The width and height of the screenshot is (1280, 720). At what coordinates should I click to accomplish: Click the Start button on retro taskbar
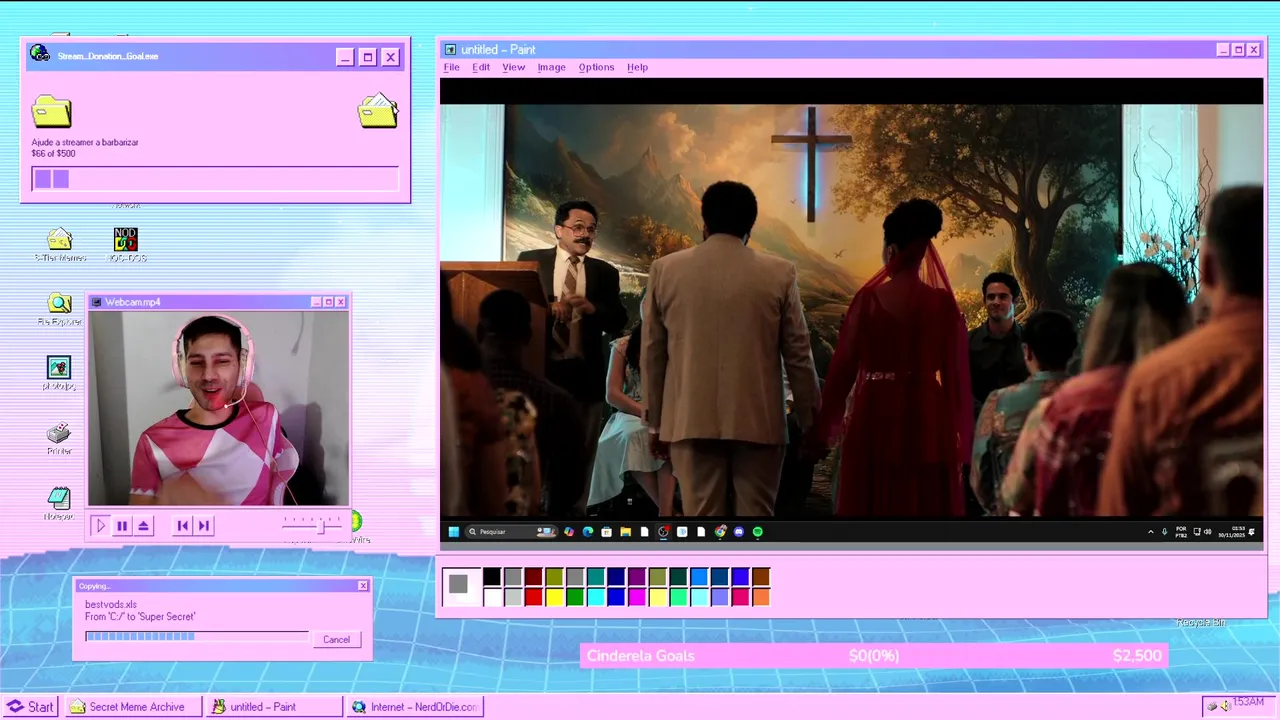pos(31,706)
